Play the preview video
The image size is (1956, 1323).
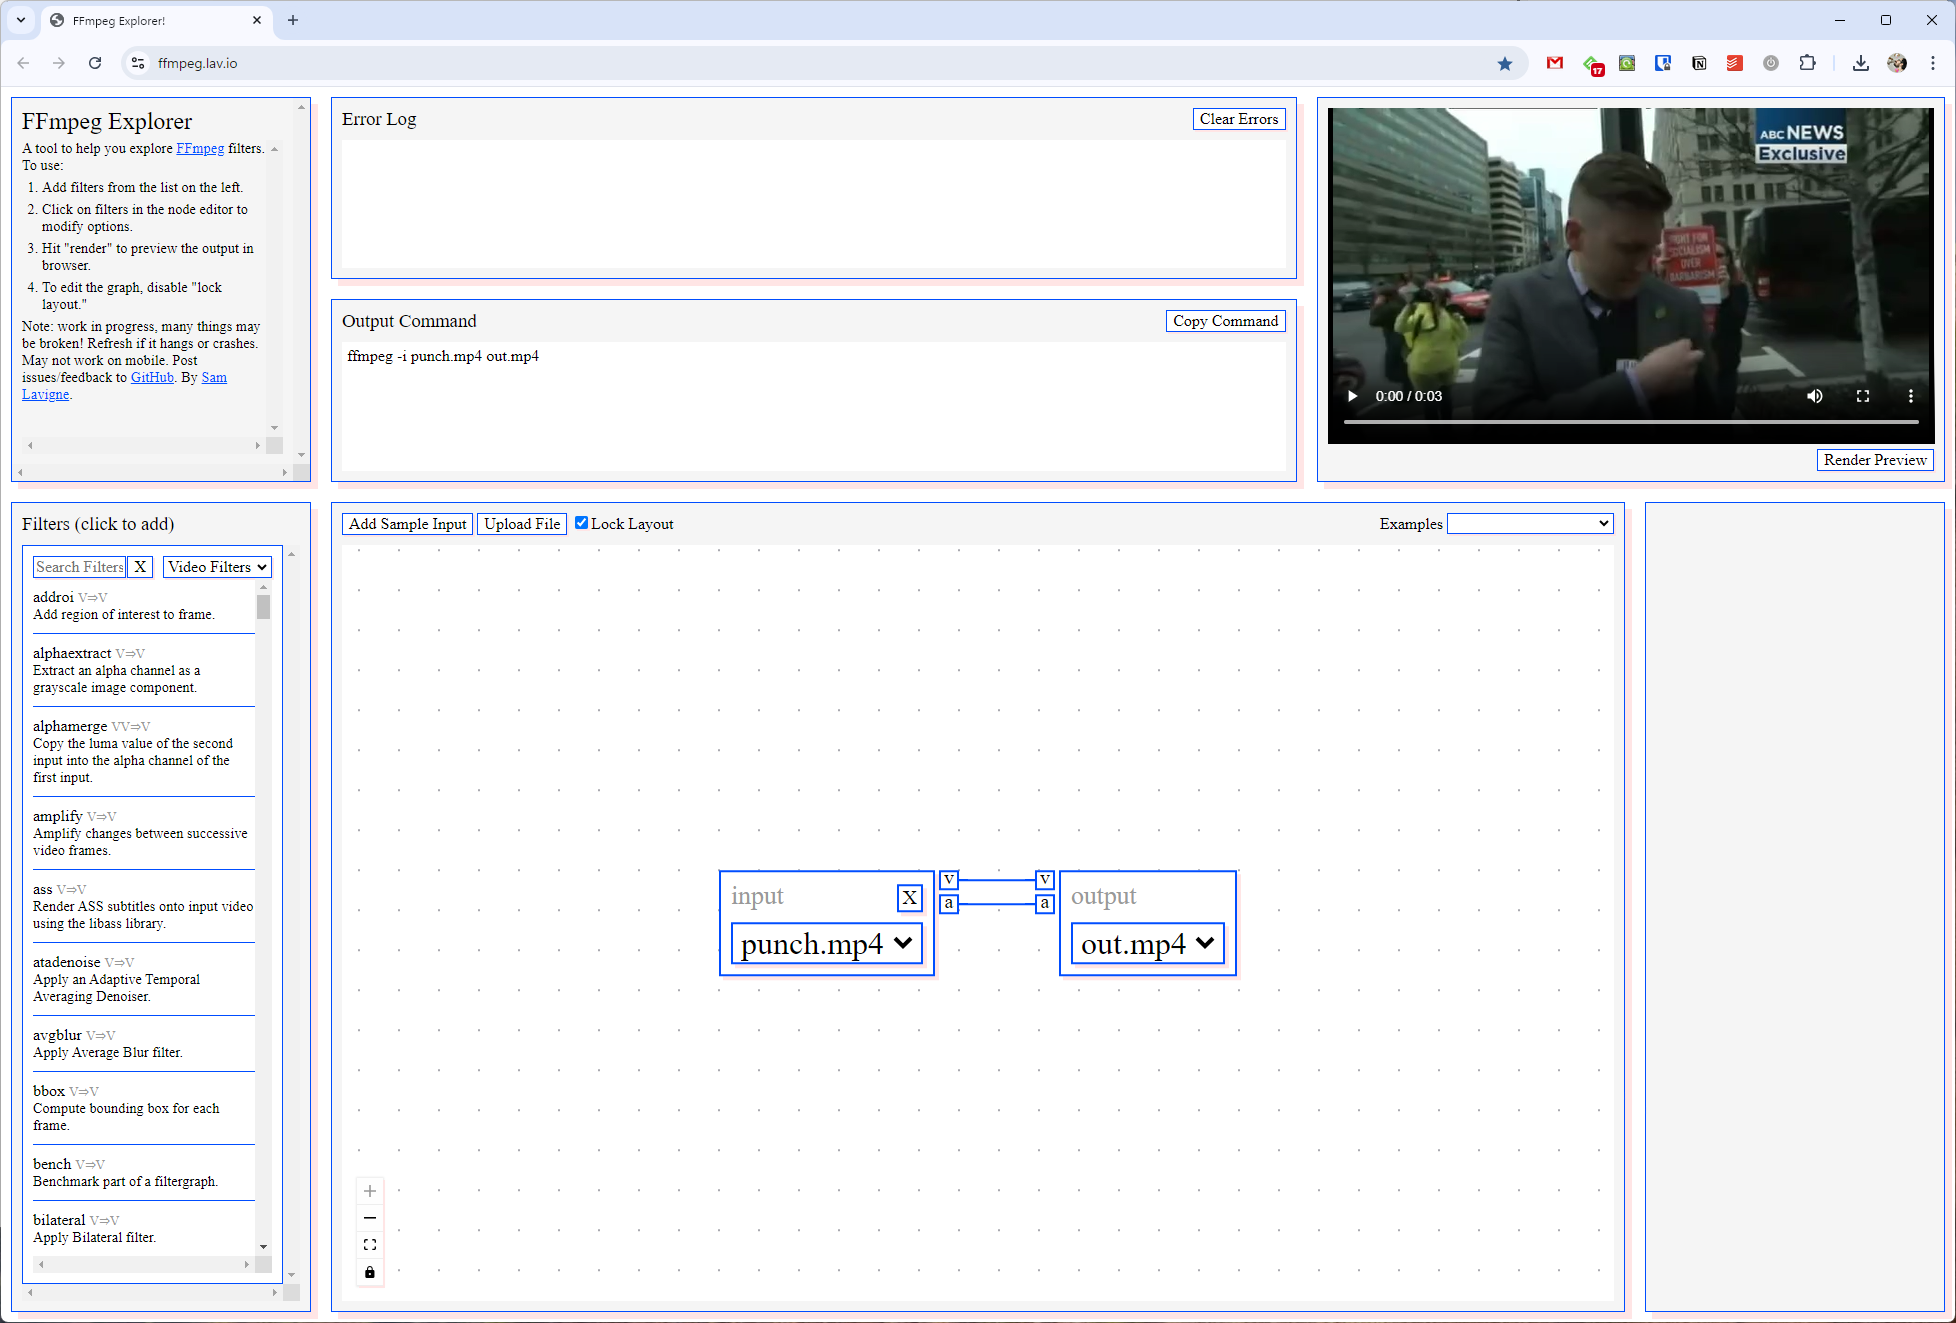pos(1352,396)
